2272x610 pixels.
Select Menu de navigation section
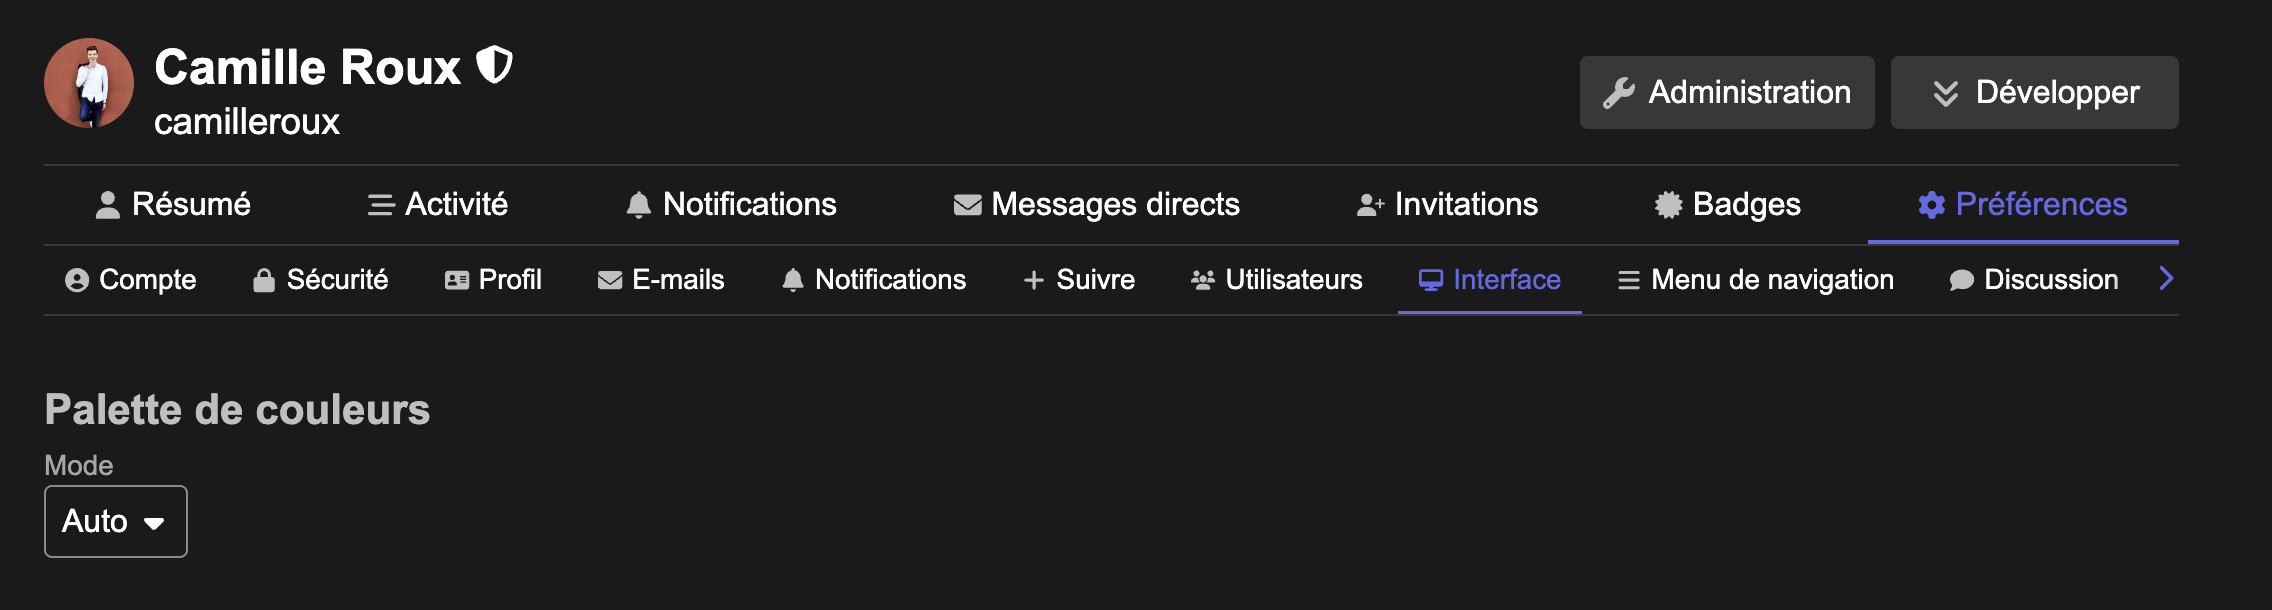(x=1756, y=280)
